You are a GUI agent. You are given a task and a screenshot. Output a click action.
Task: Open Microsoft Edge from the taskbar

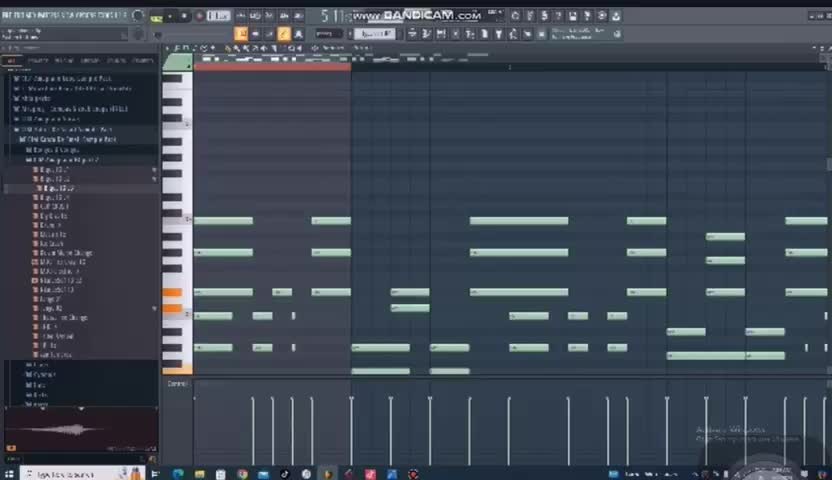pyautogui.click(x=178, y=474)
